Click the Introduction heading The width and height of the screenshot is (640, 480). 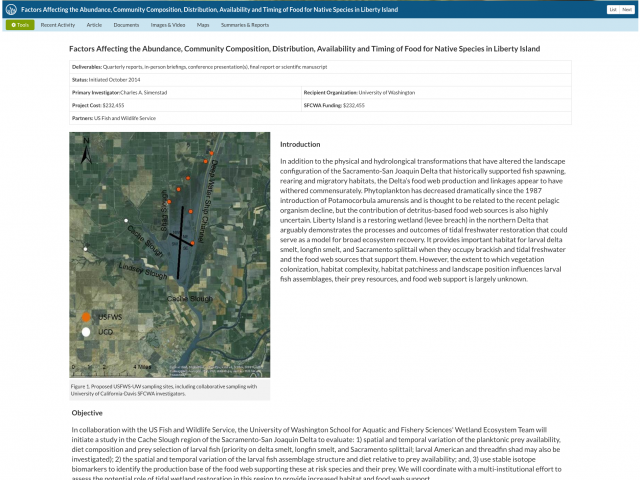click(300, 144)
